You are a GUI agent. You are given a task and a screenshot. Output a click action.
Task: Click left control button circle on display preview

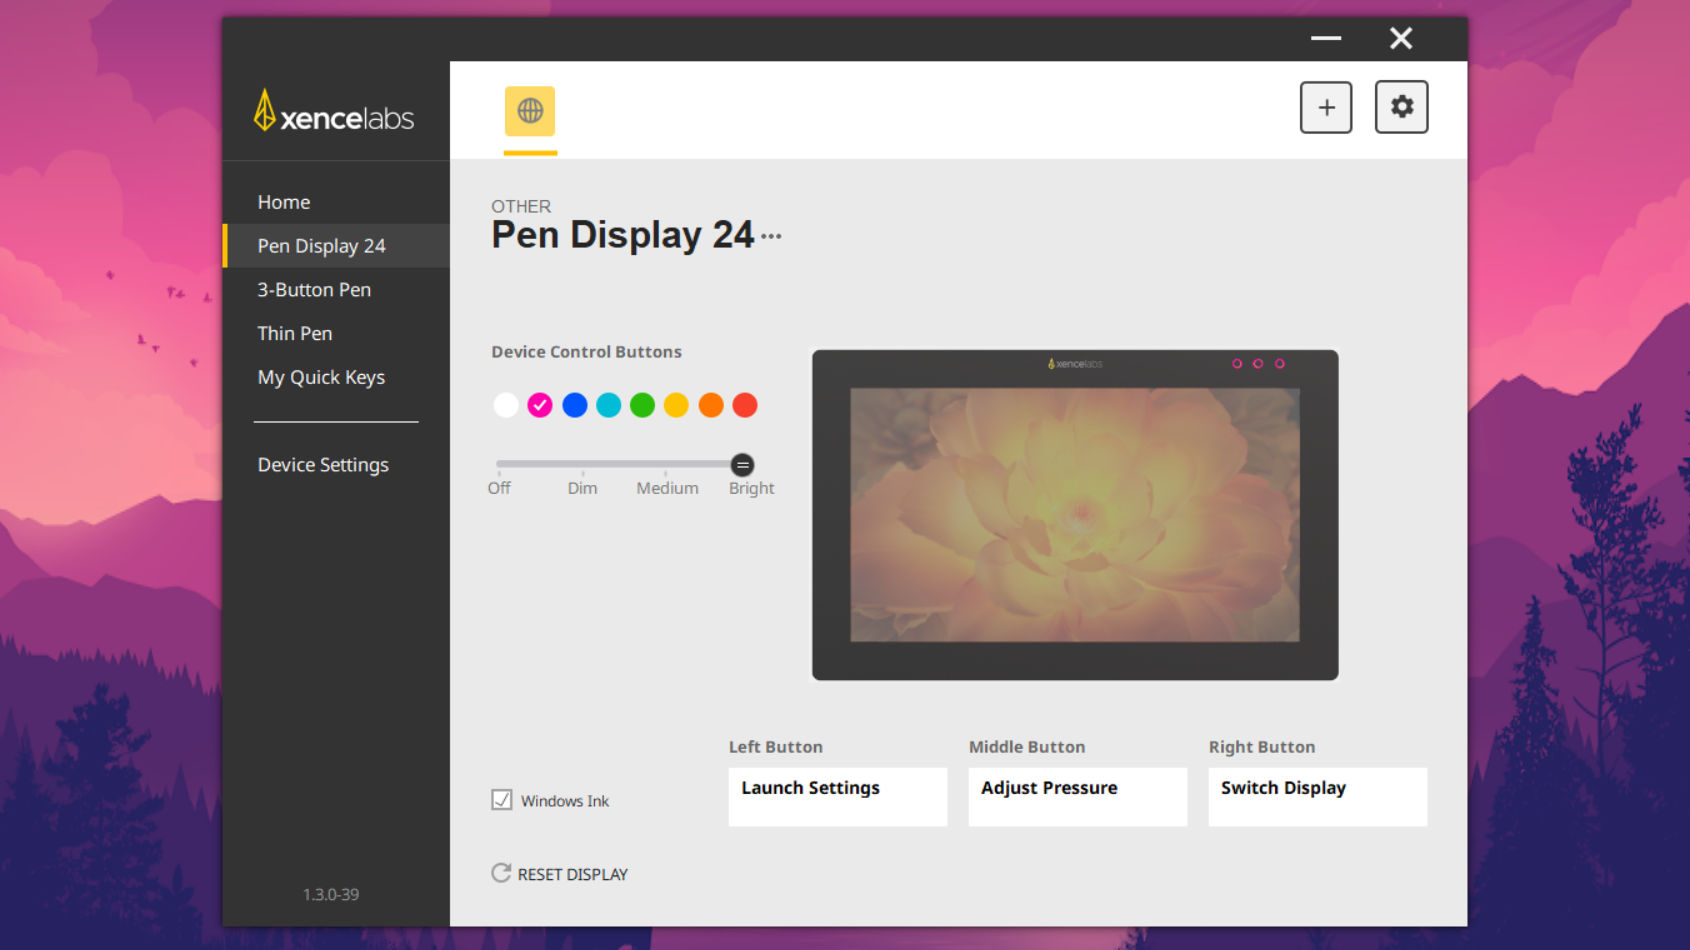(x=1237, y=364)
